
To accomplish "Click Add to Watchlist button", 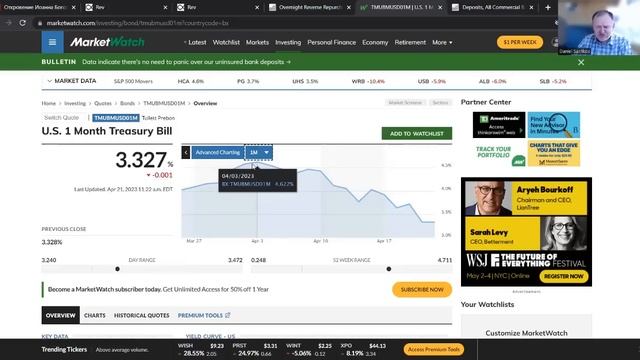I will tap(417, 133).
